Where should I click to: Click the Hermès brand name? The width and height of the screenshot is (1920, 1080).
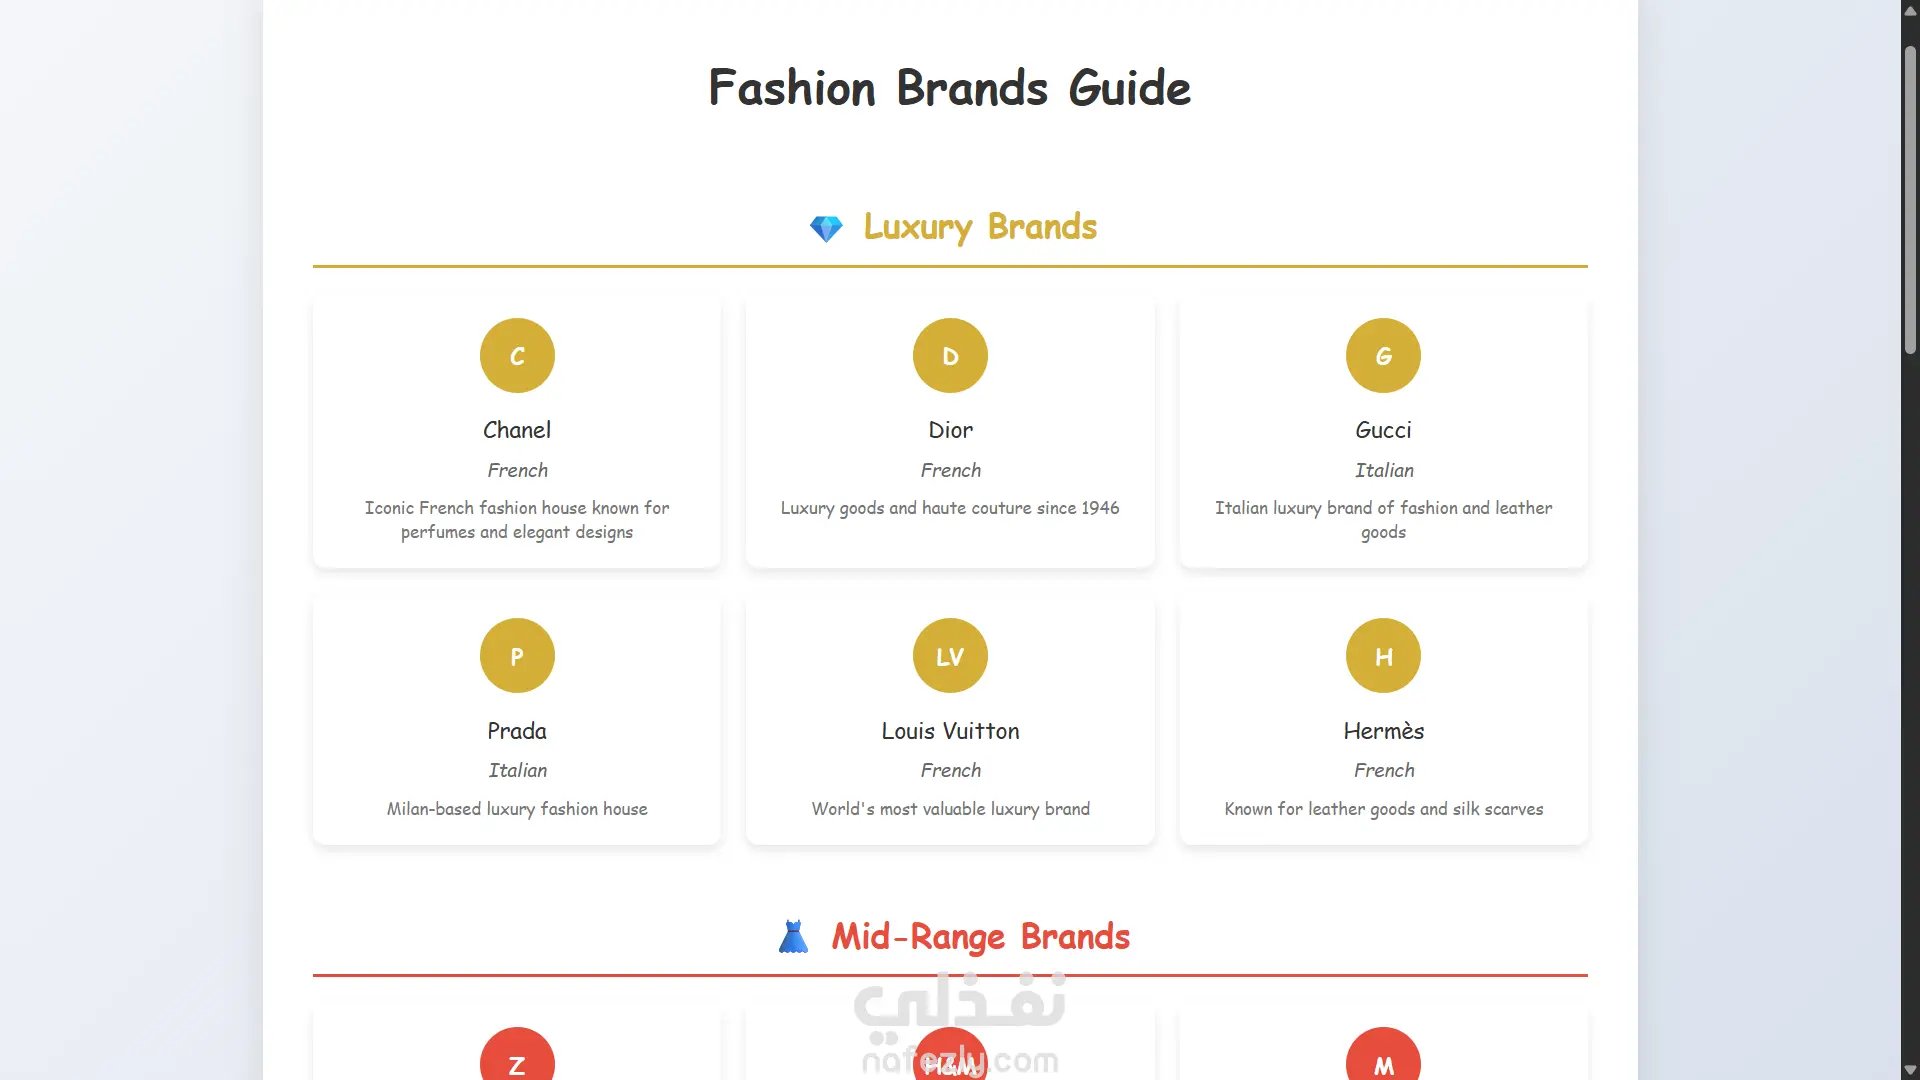click(x=1383, y=731)
